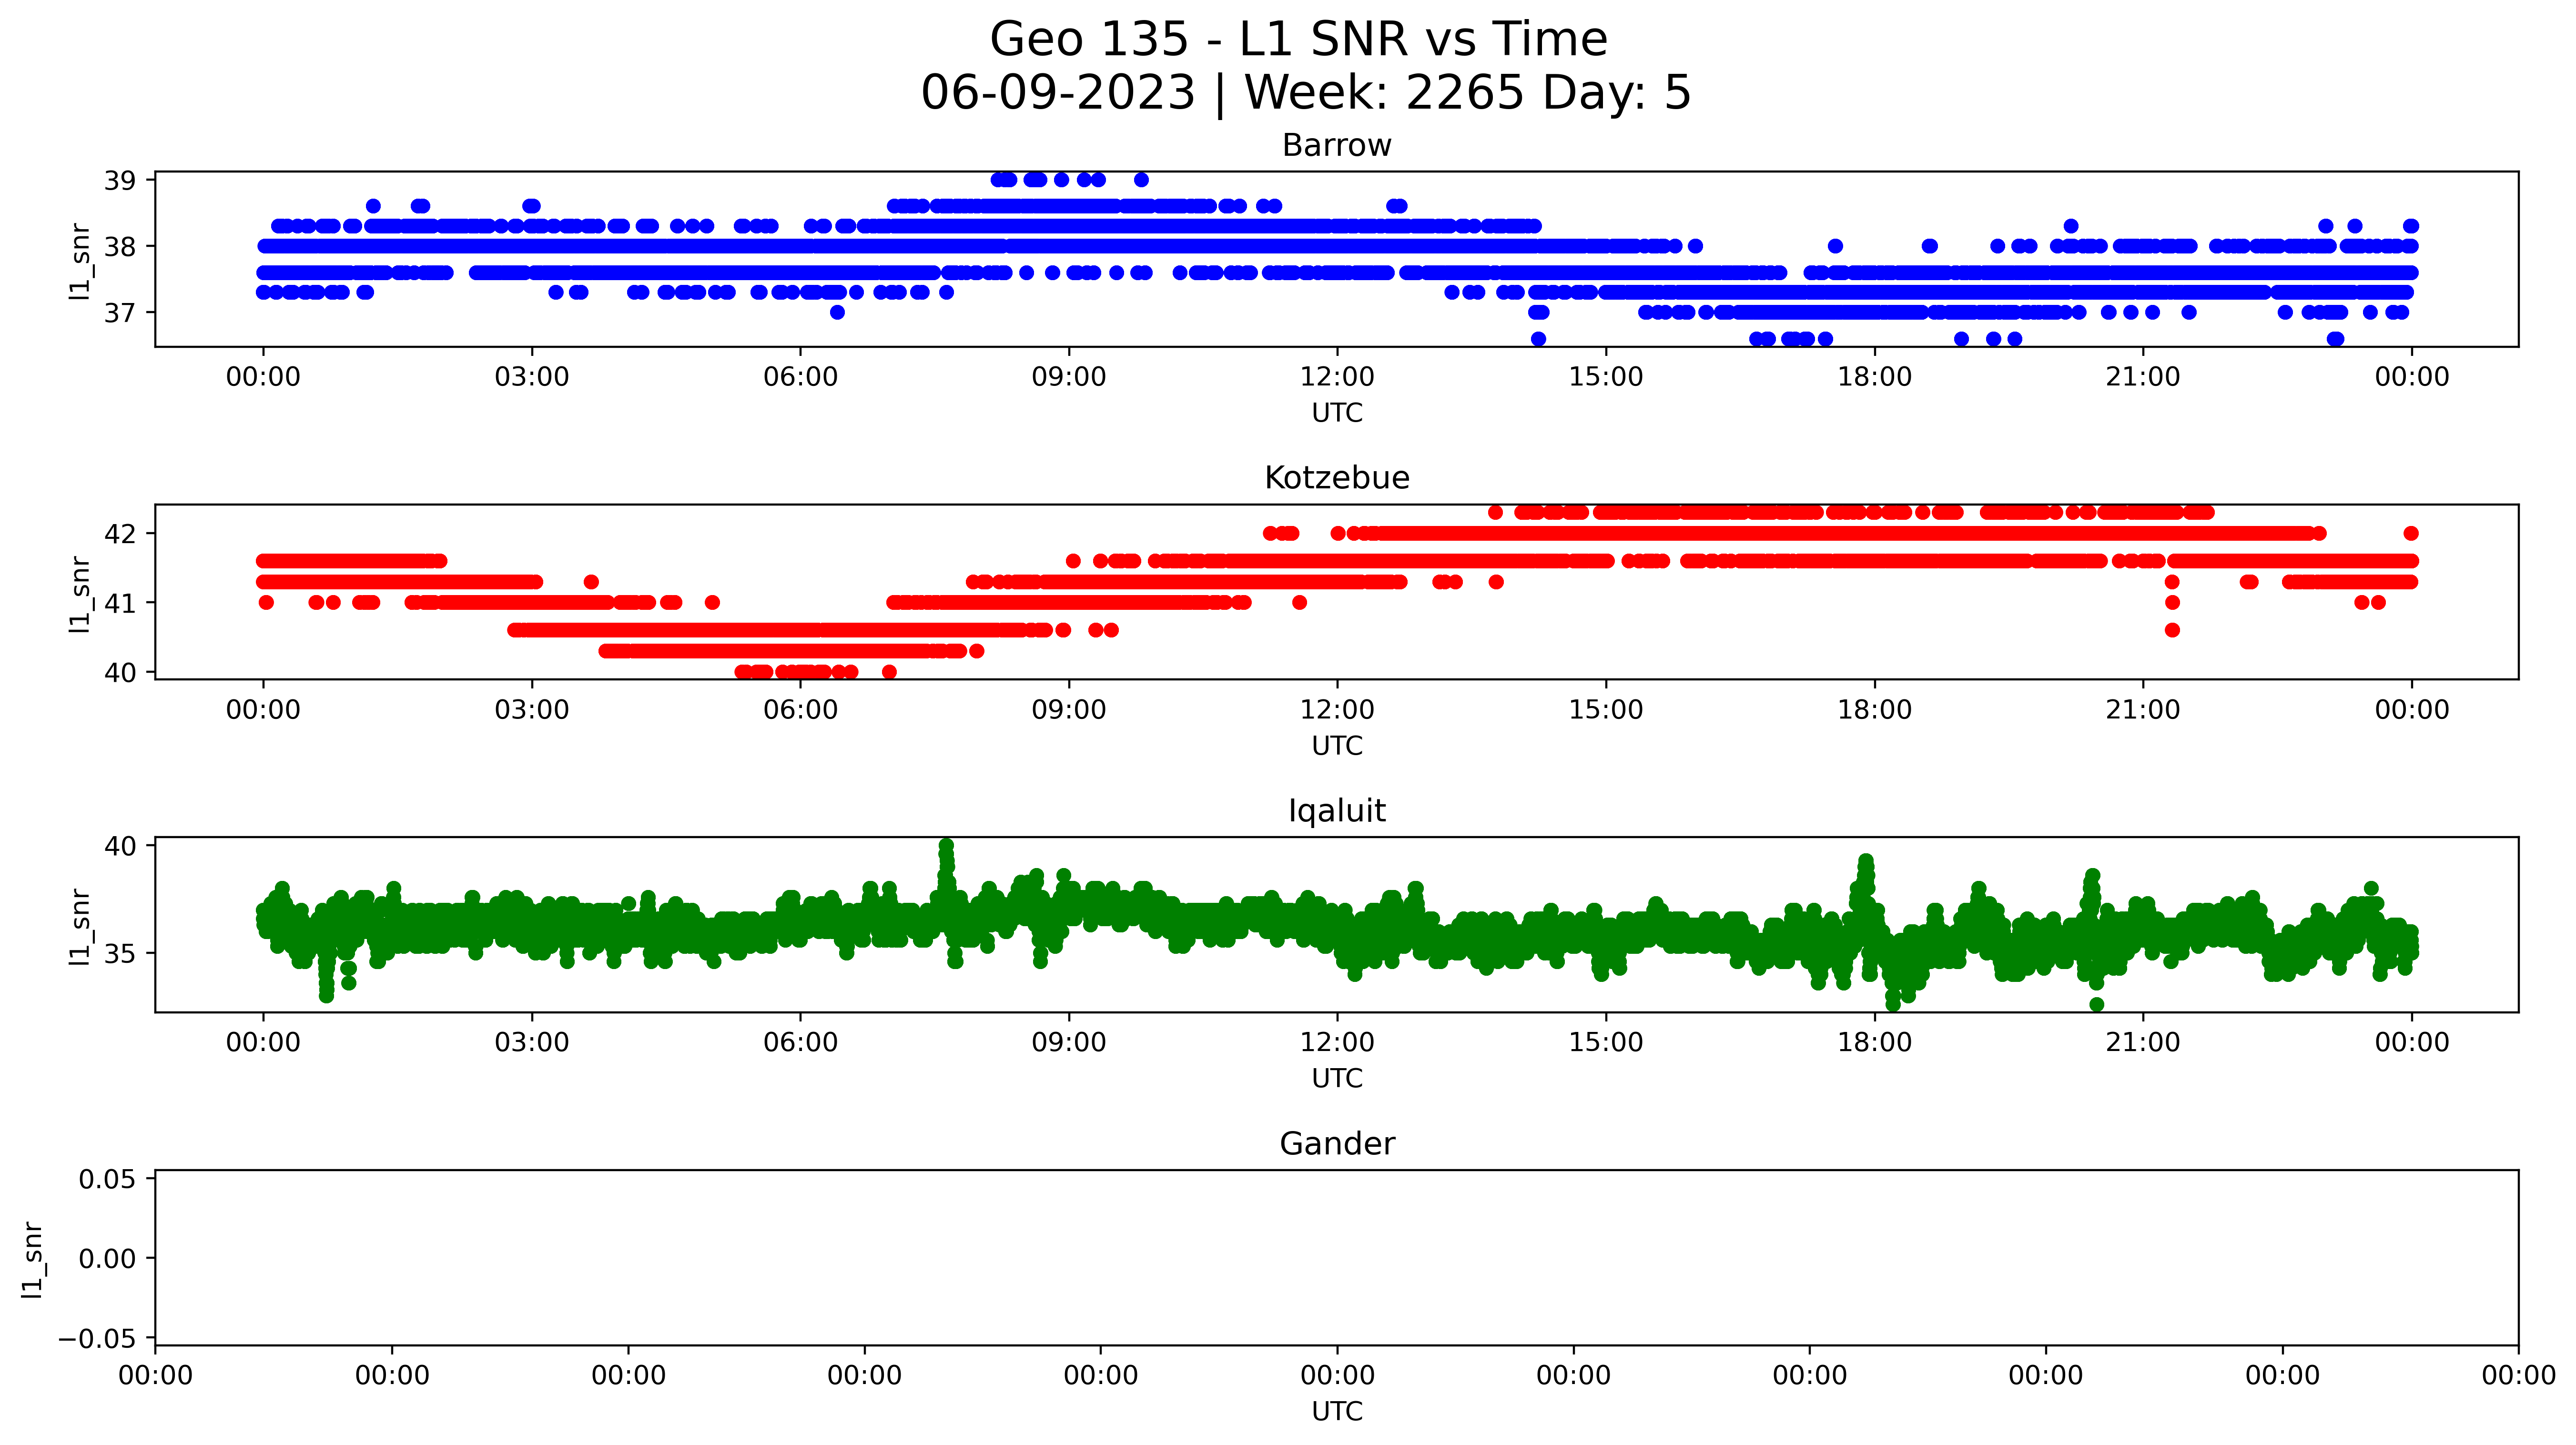
Task: Click the 'UTC' x-axis label under Iqaluit plot
Action: click(x=1337, y=1079)
